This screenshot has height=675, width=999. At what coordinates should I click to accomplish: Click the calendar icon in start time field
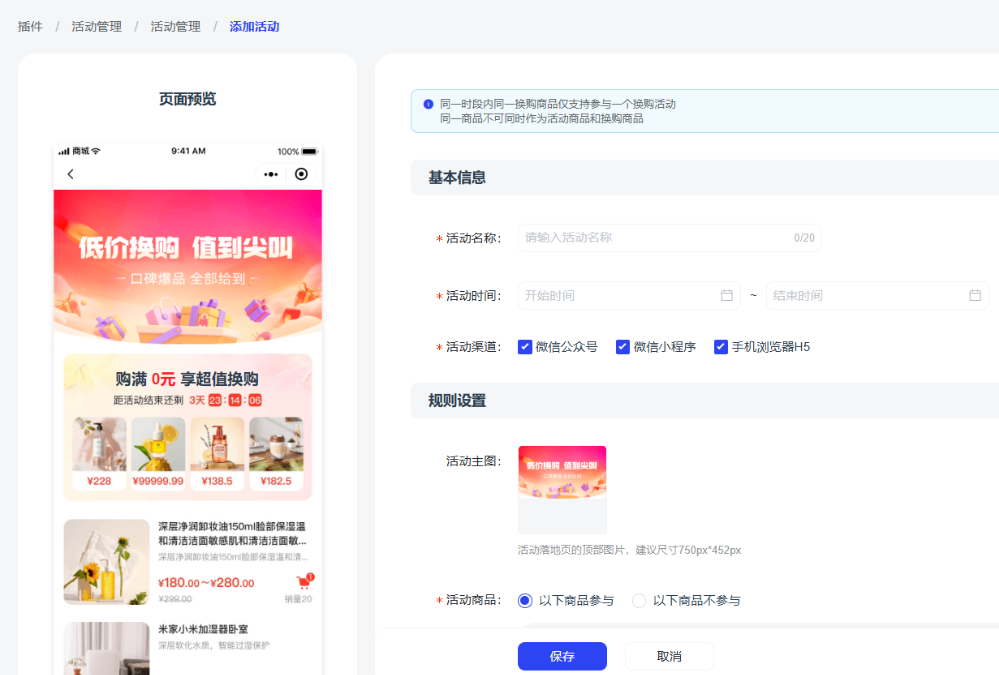(727, 295)
